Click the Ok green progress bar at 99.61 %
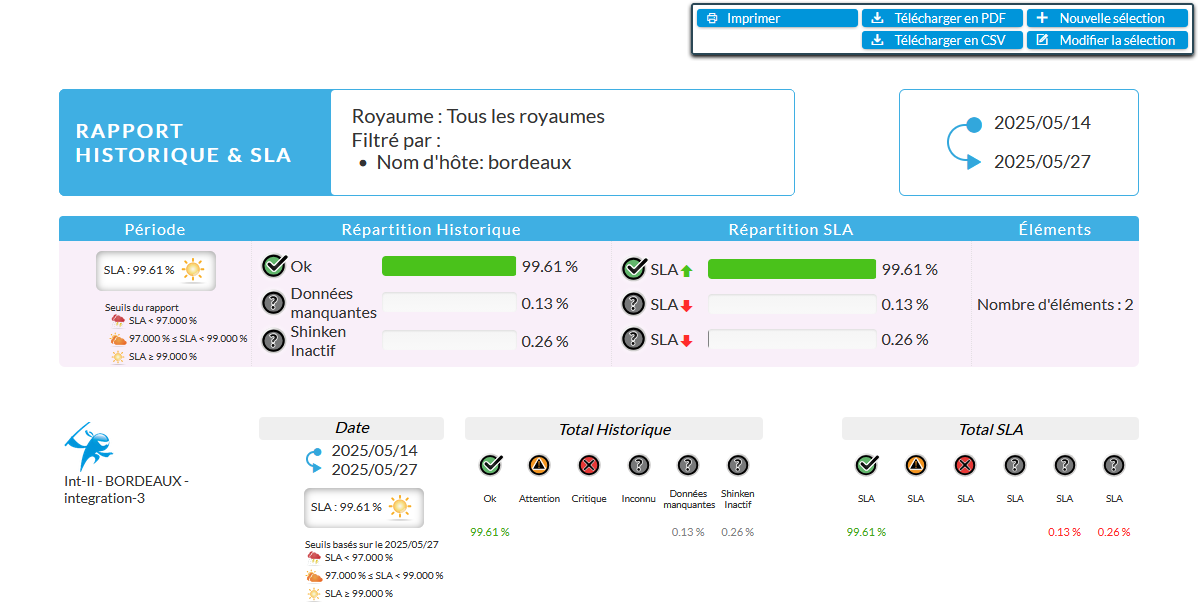The width and height of the screenshot is (1198, 616). click(449, 266)
